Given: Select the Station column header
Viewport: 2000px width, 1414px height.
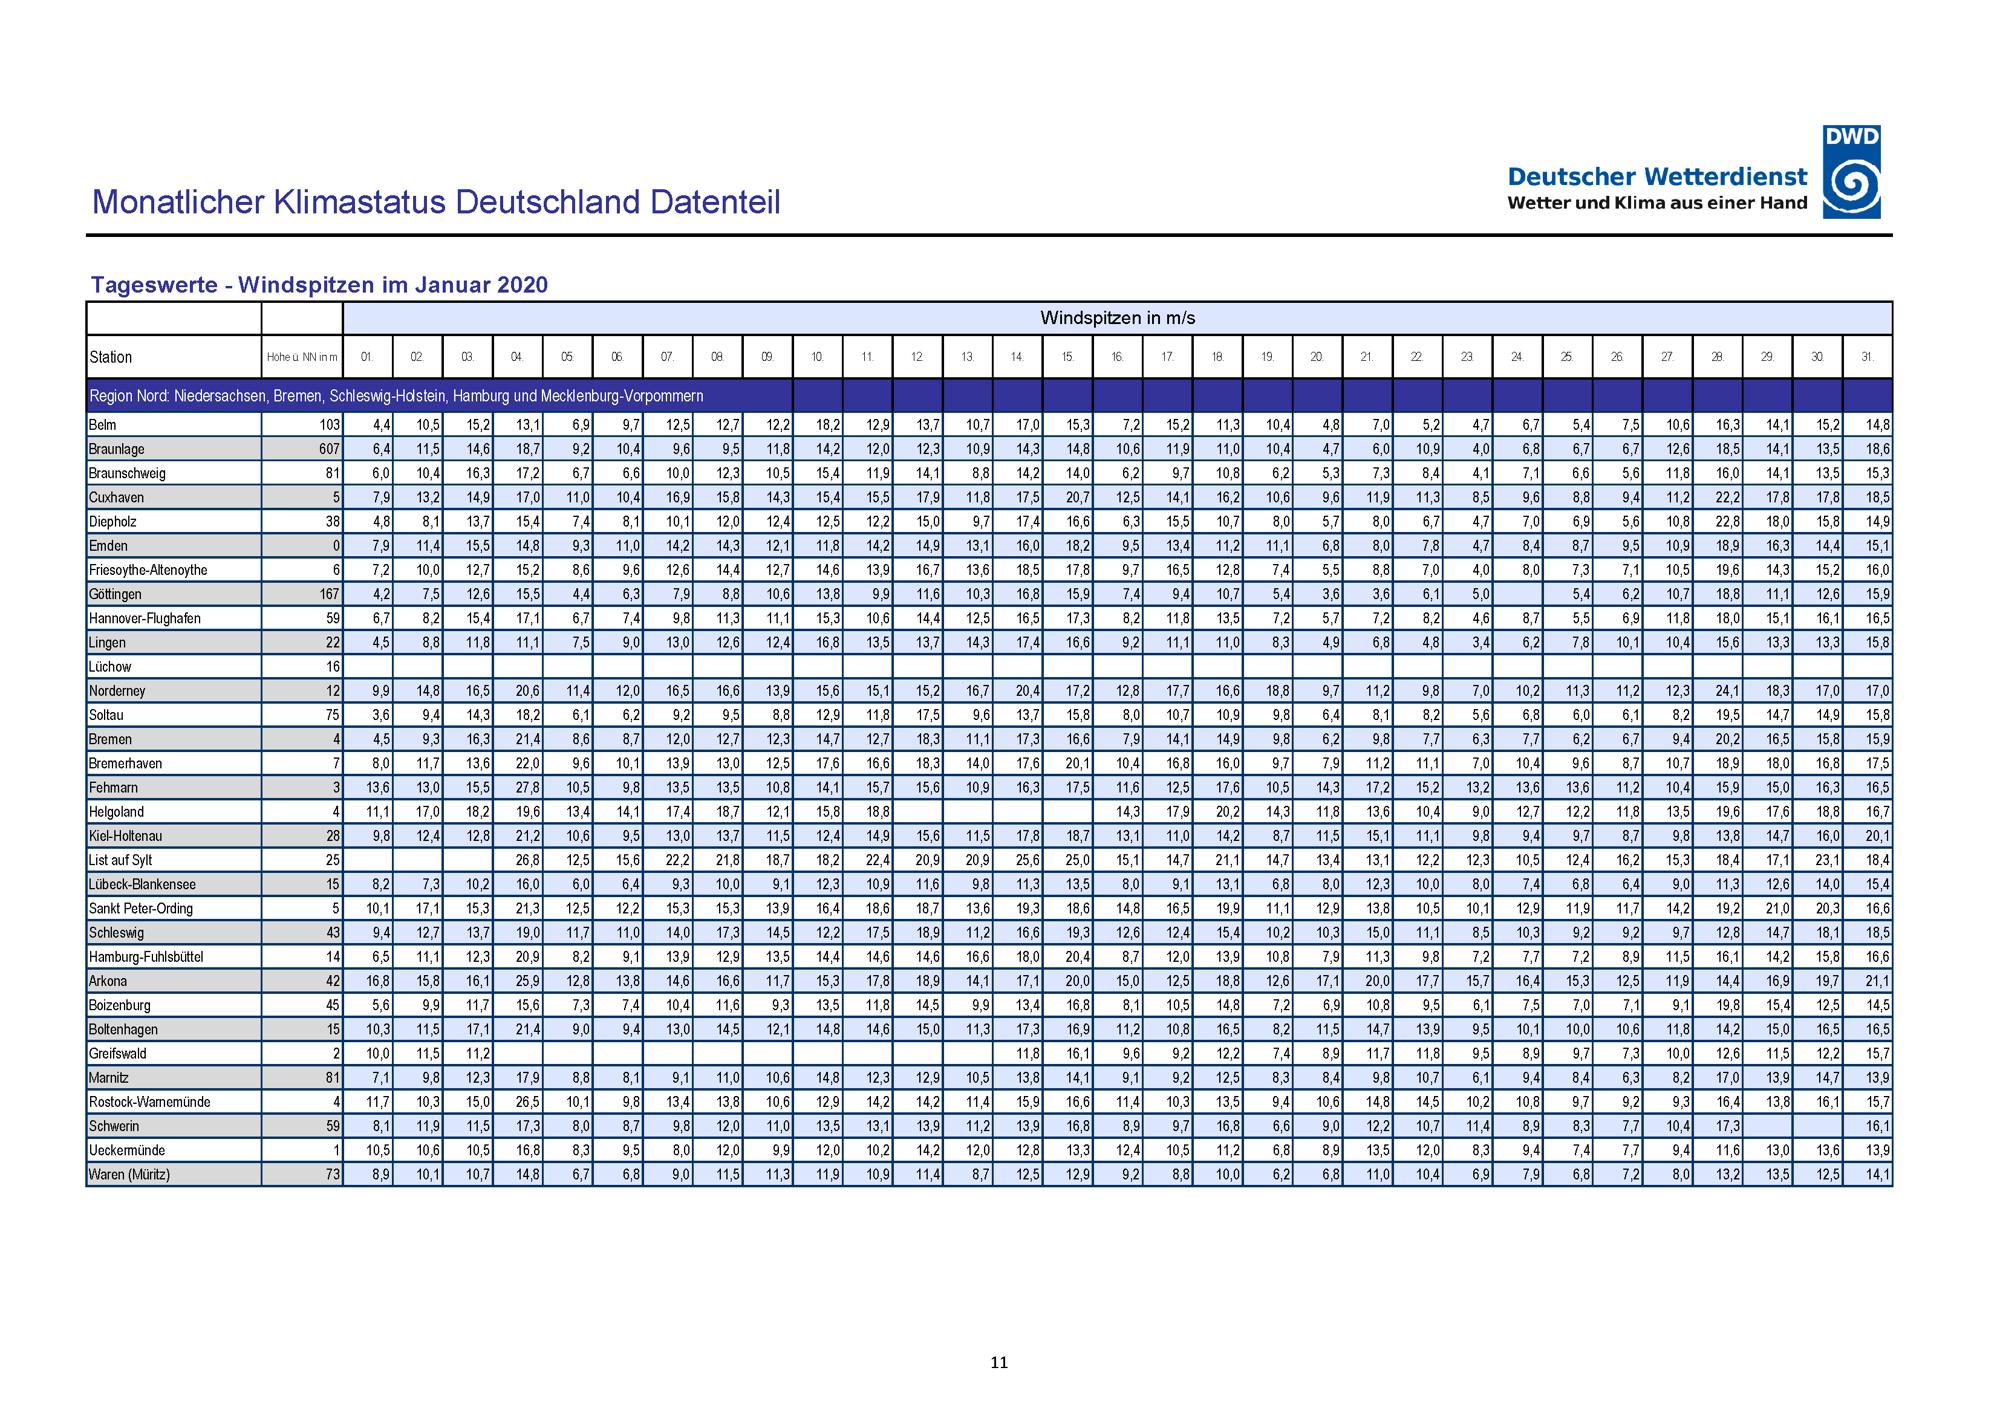Looking at the screenshot, I should 174,357.
